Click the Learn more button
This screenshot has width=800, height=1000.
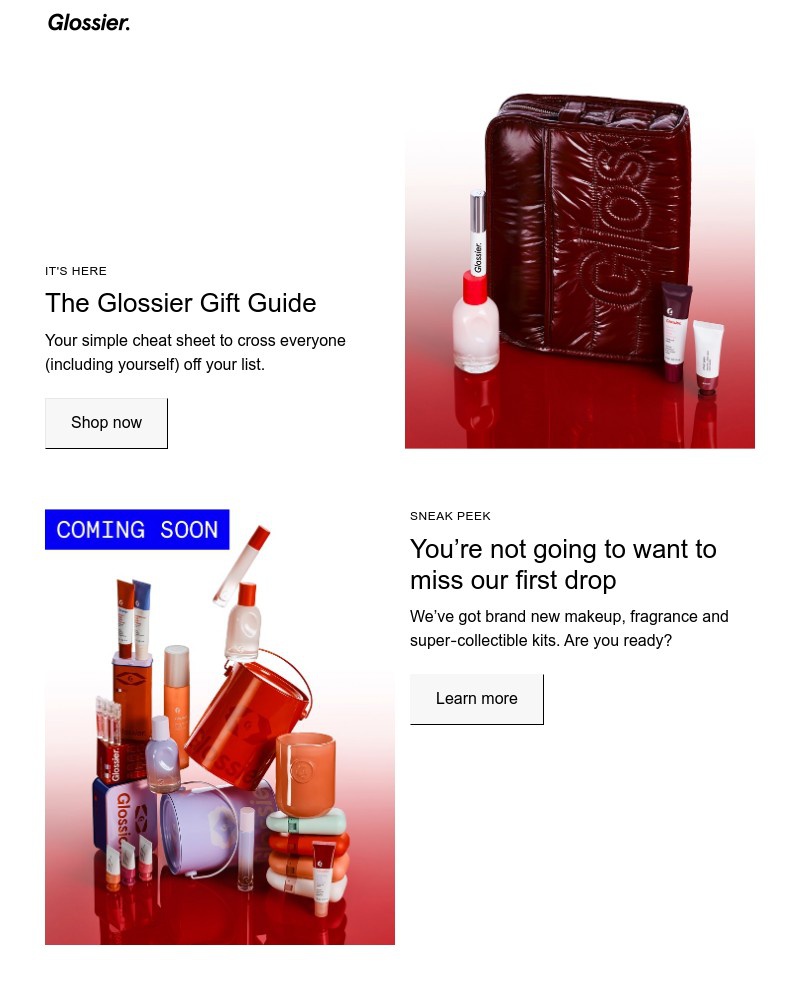coord(477,699)
